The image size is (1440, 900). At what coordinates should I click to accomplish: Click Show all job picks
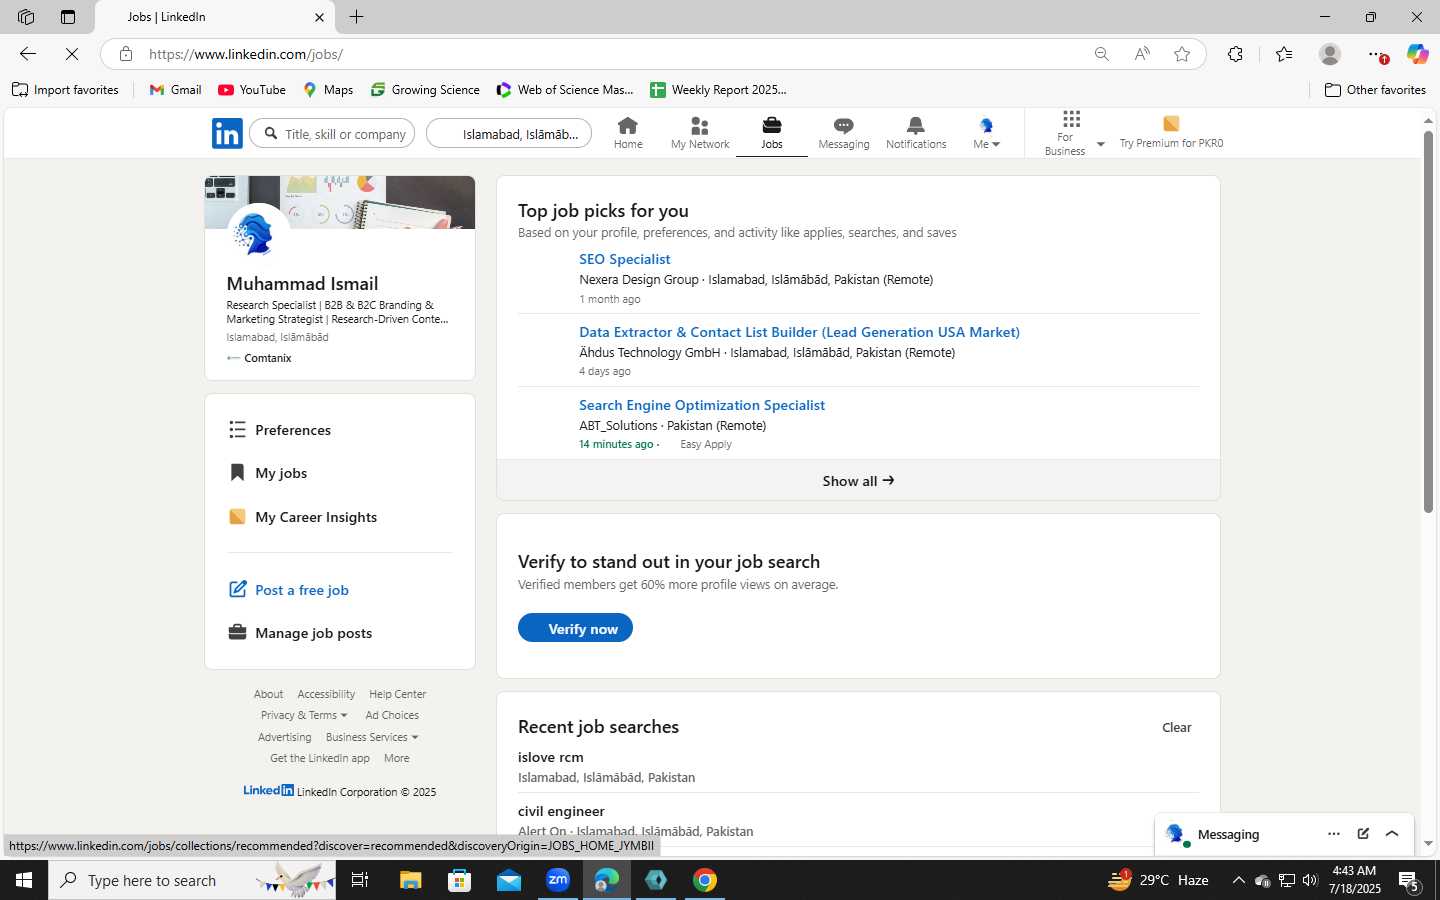pos(858,481)
